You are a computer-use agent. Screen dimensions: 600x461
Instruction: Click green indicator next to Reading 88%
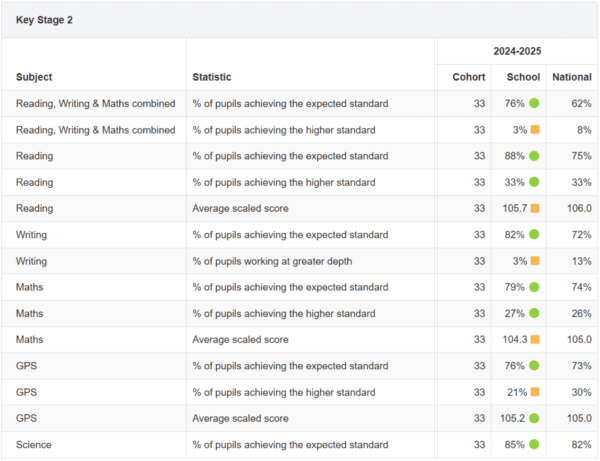click(x=535, y=156)
